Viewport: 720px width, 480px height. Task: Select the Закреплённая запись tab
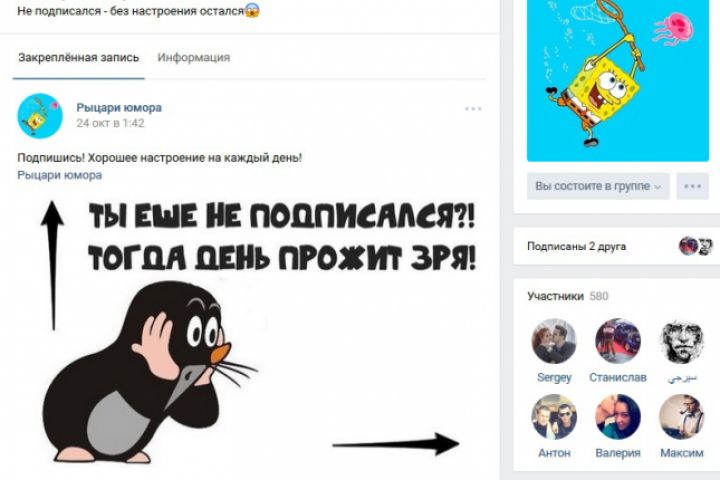pyautogui.click(x=79, y=57)
